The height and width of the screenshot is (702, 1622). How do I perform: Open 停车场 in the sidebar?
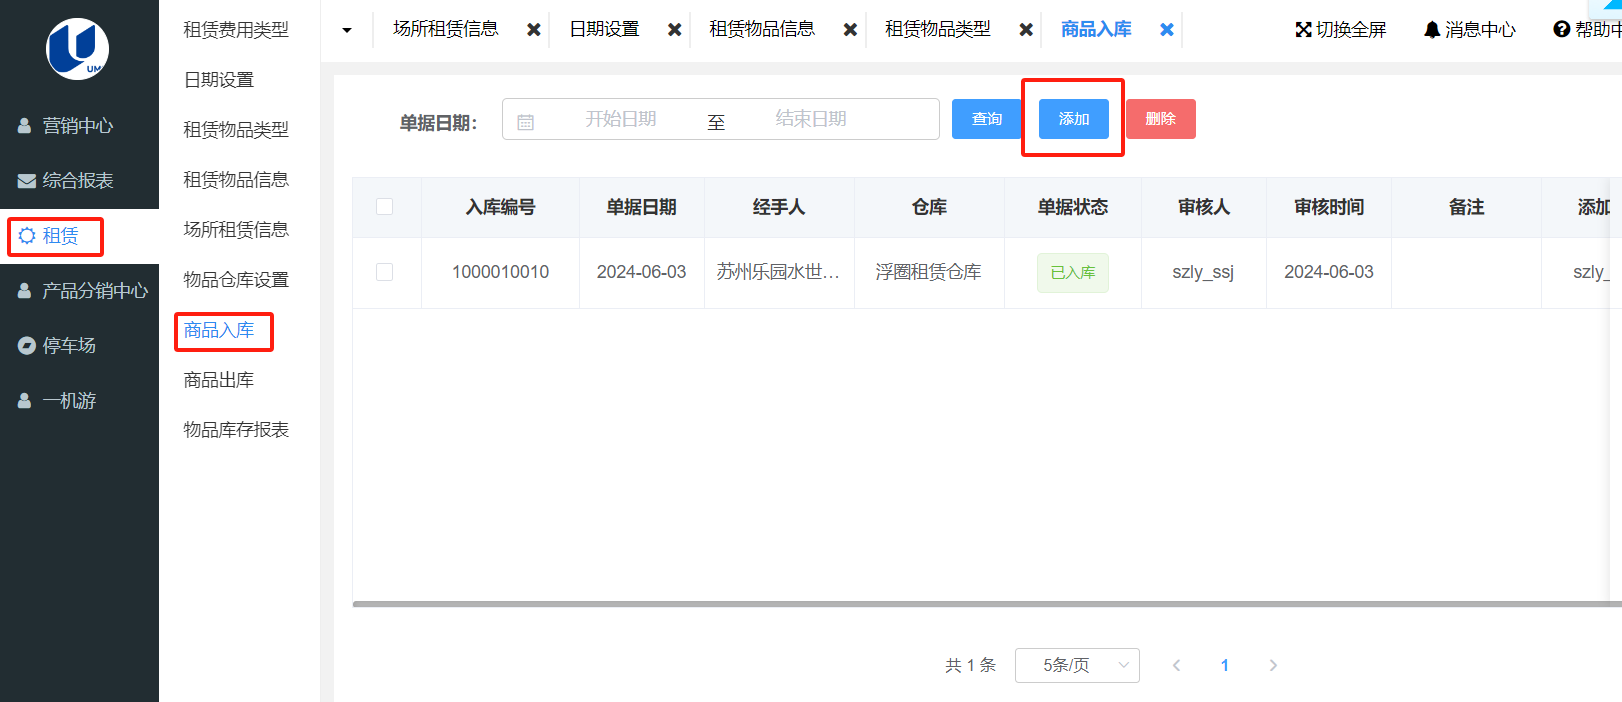[x=69, y=346]
